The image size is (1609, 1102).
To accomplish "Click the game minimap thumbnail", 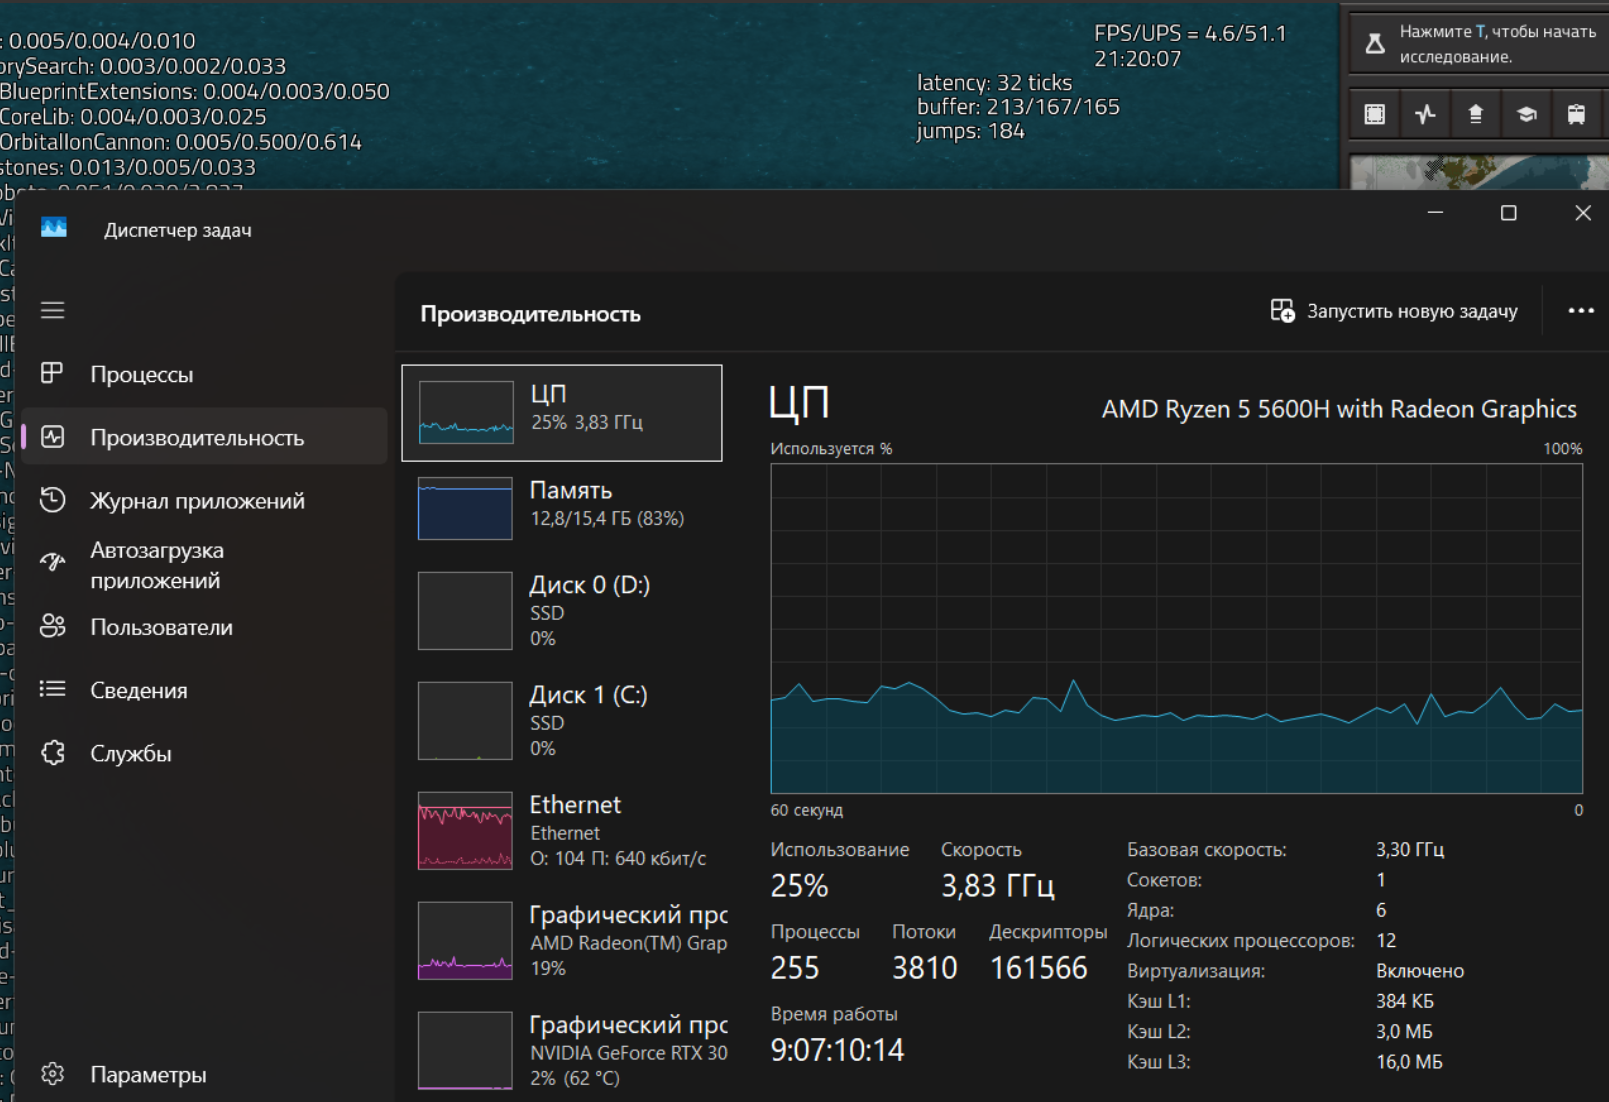I will coord(1479,172).
